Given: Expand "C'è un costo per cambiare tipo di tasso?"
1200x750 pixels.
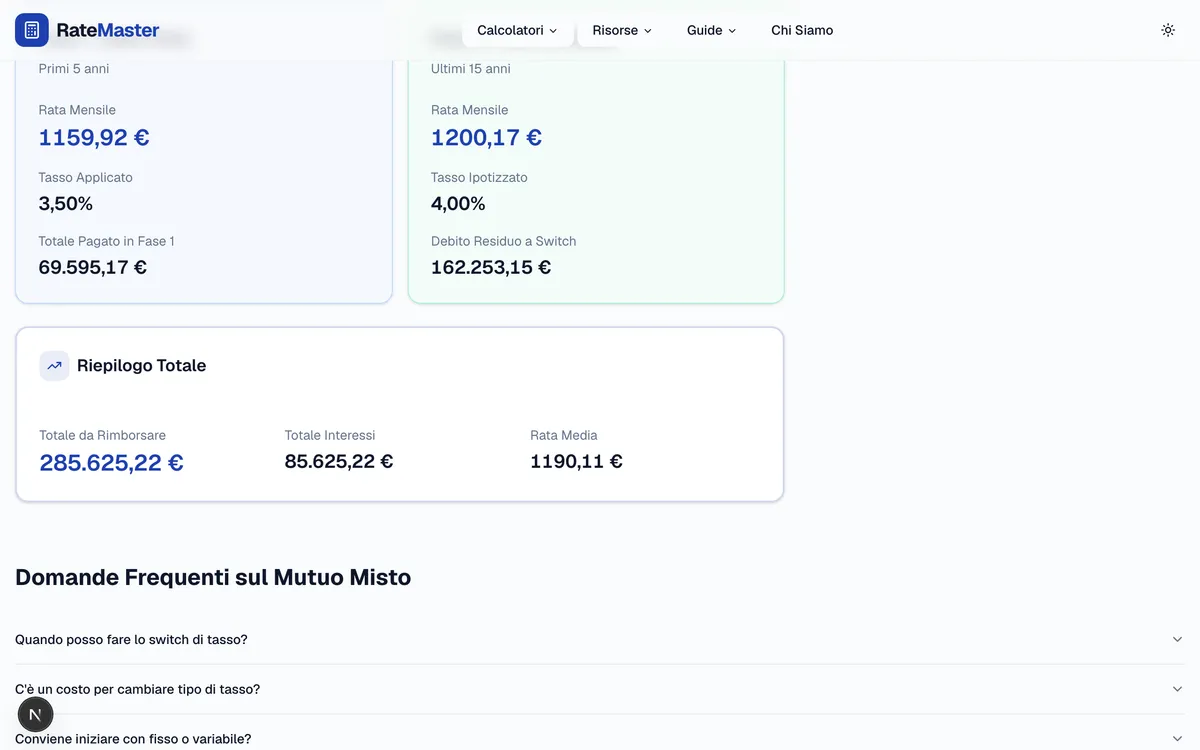Looking at the screenshot, I should (x=599, y=689).
